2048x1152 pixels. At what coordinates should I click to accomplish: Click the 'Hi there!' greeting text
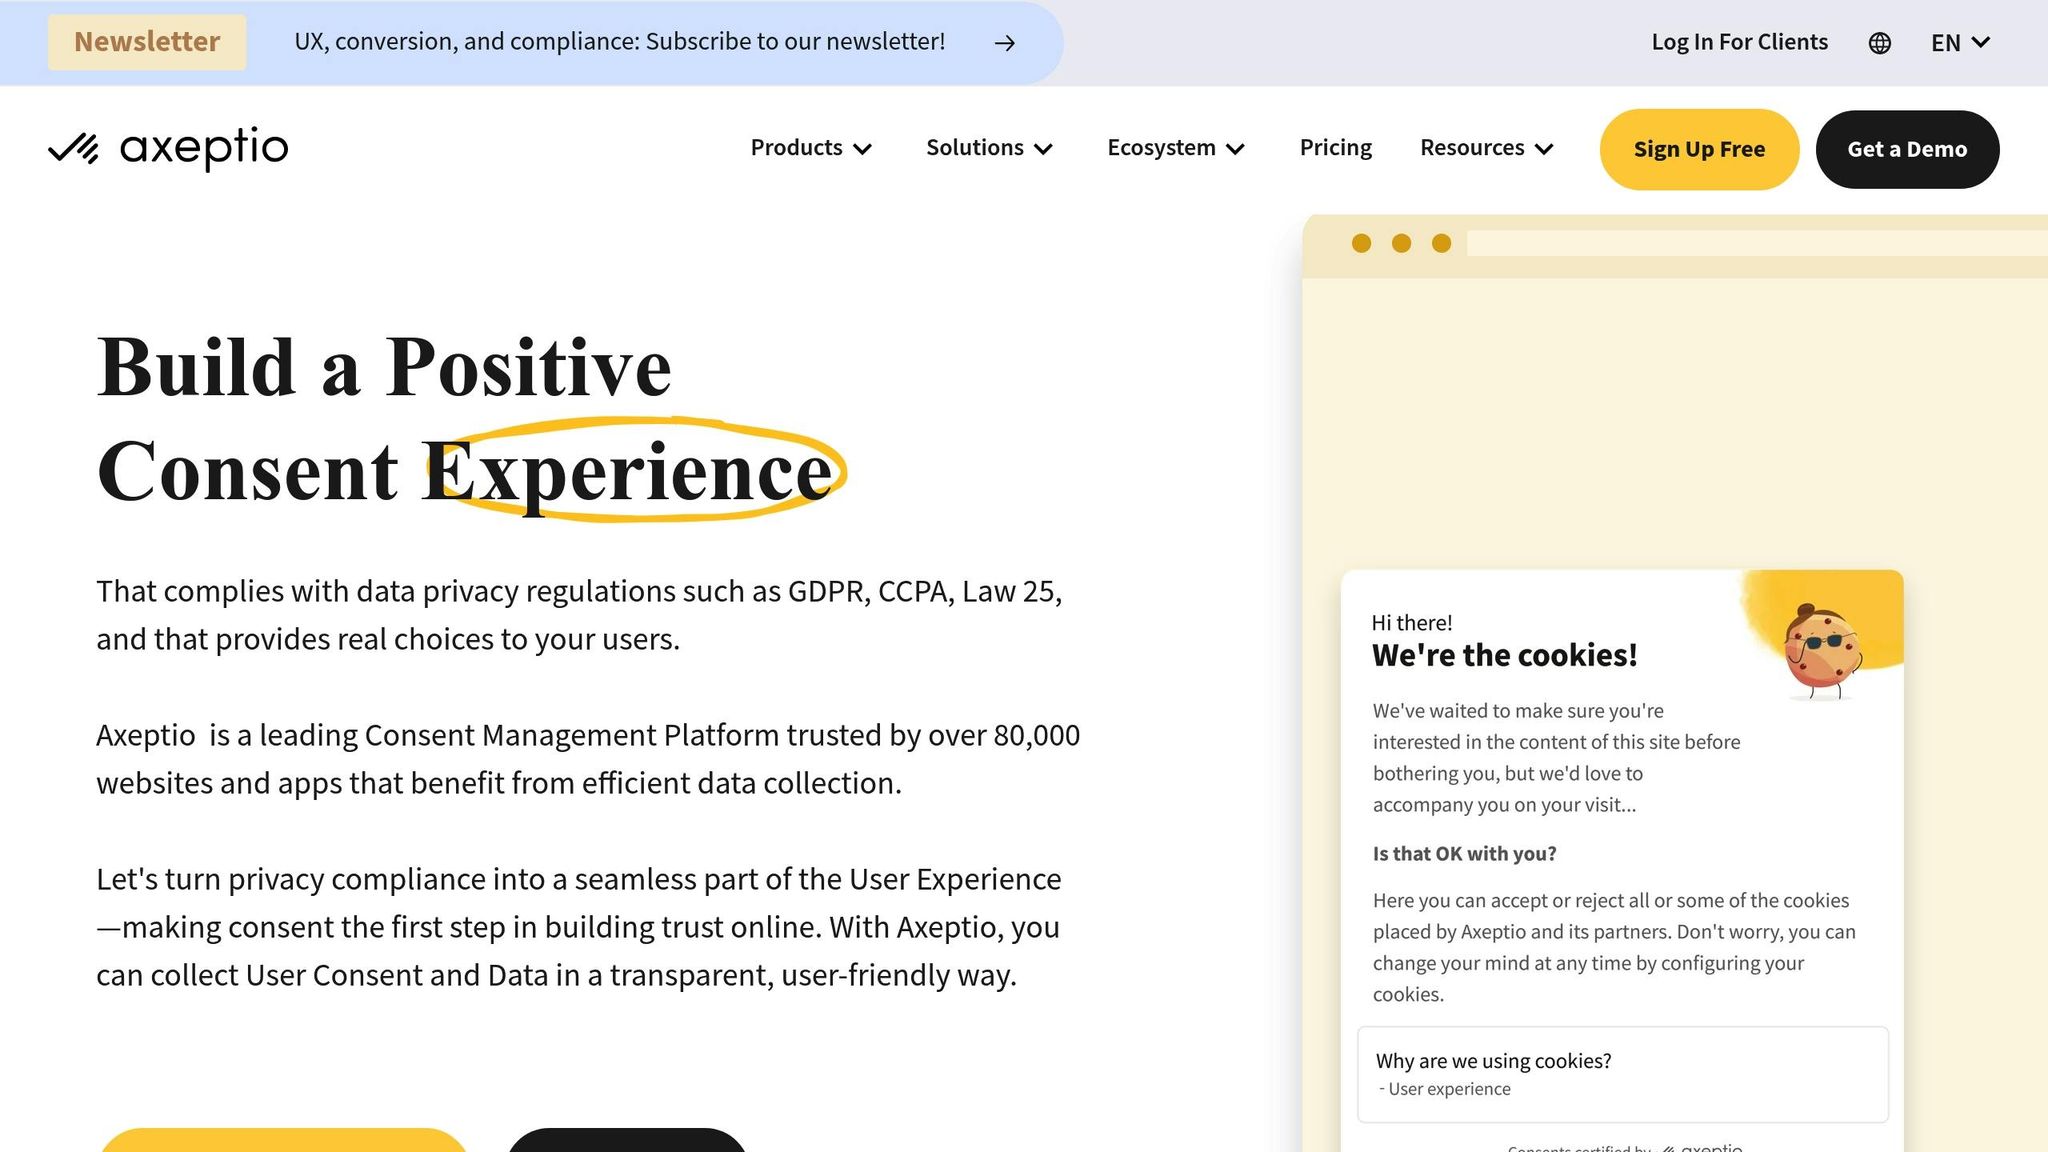pos(1411,623)
